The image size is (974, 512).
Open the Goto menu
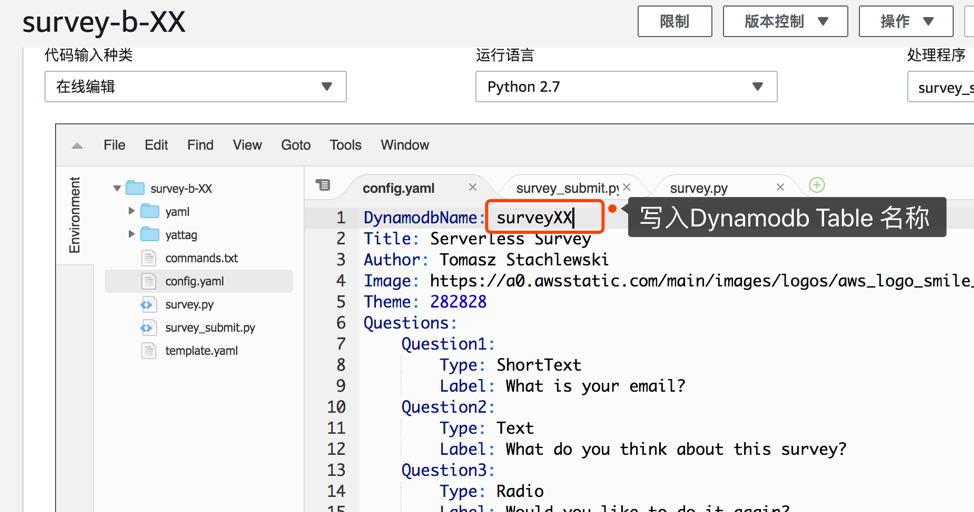(296, 145)
